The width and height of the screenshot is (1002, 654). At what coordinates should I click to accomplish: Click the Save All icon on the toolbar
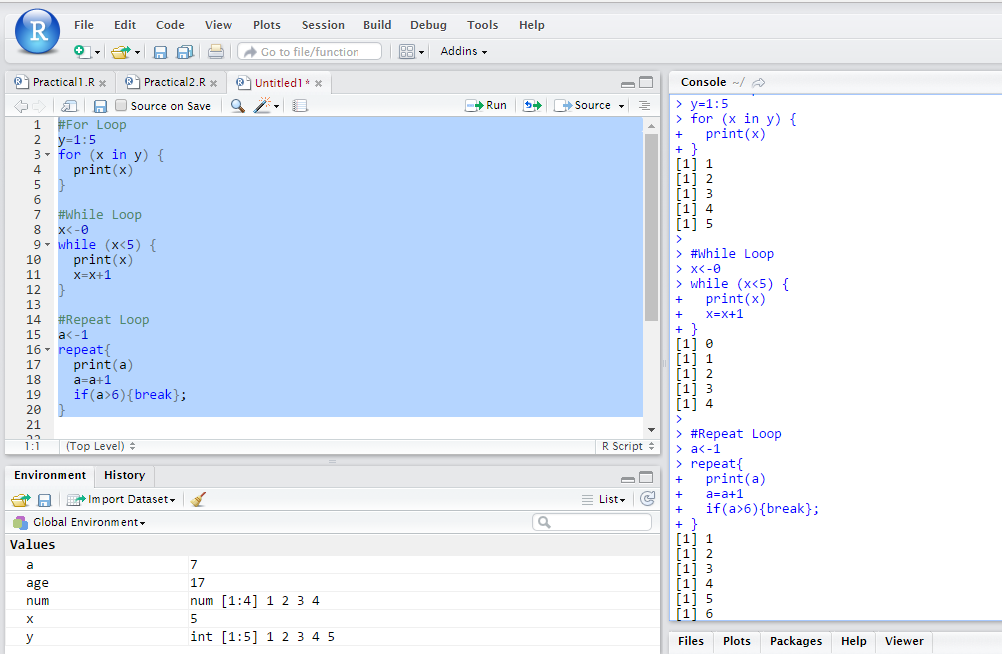coord(185,50)
